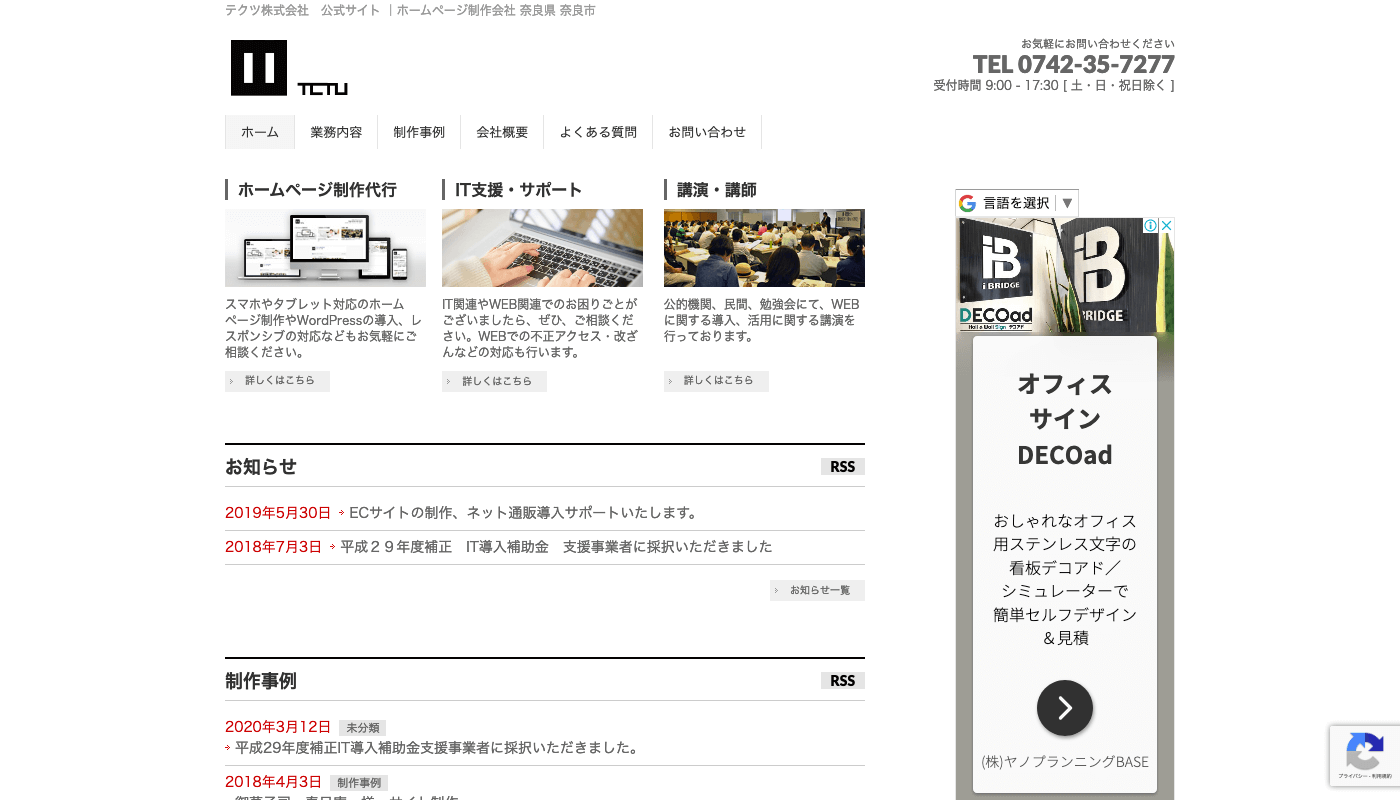
Task: Open the お知らせ RSS feed badge
Action: (842, 467)
